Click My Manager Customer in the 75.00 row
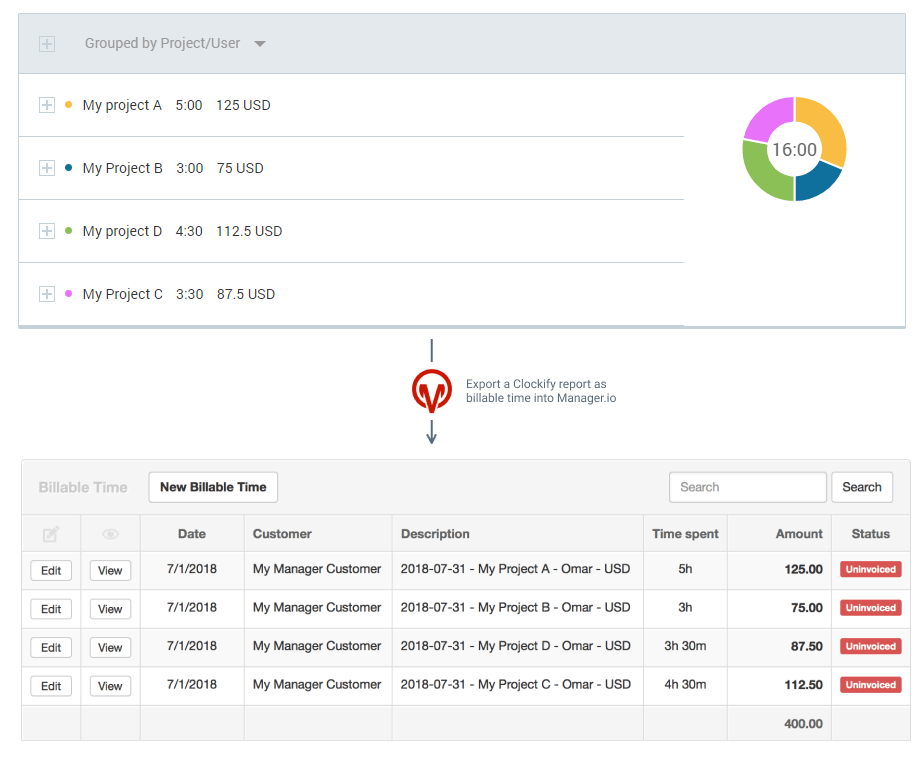This screenshot has width=924, height=757. point(317,607)
